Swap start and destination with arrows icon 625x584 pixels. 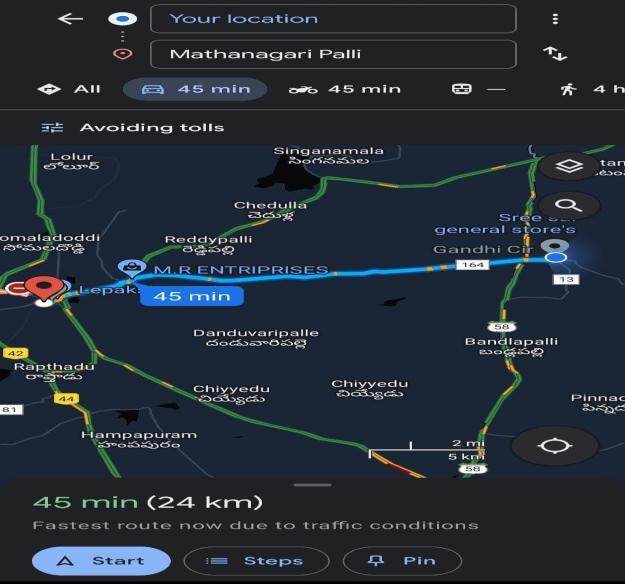[x=555, y=53]
